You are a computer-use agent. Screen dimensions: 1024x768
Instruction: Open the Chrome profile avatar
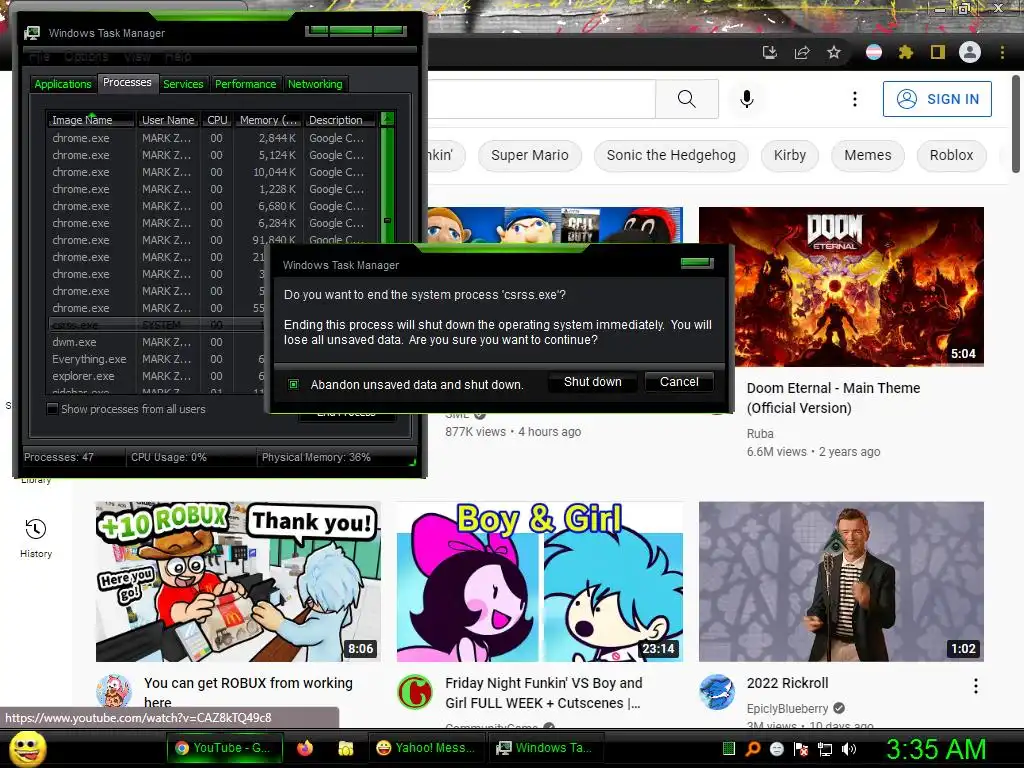point(970,52)
